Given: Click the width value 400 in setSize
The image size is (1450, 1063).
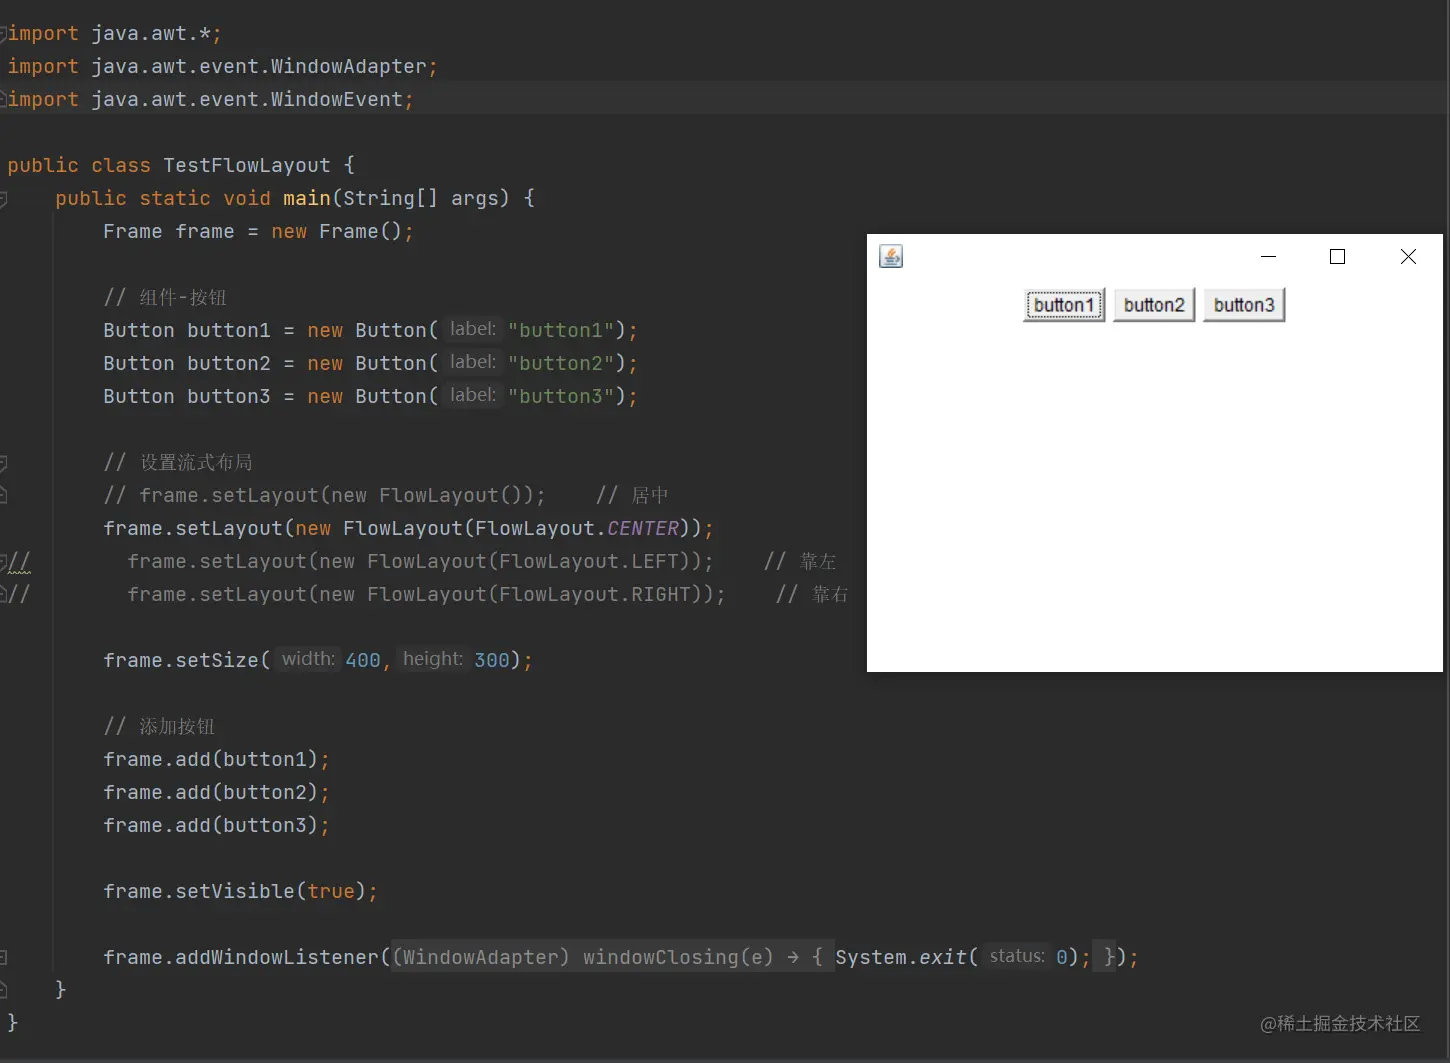Looking at the screenshot, I should (363, 660).
